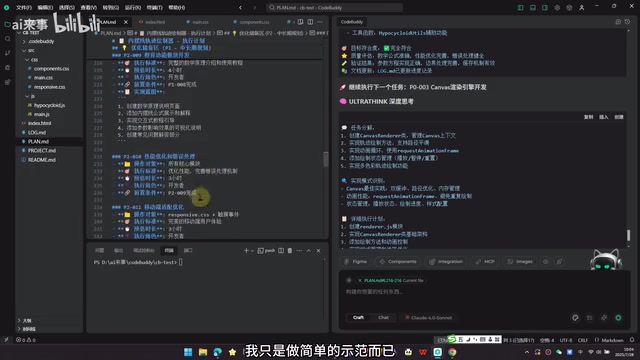640x360 pixels.
Task: Kill the terminal with trash icon
Action: (290, 251)
